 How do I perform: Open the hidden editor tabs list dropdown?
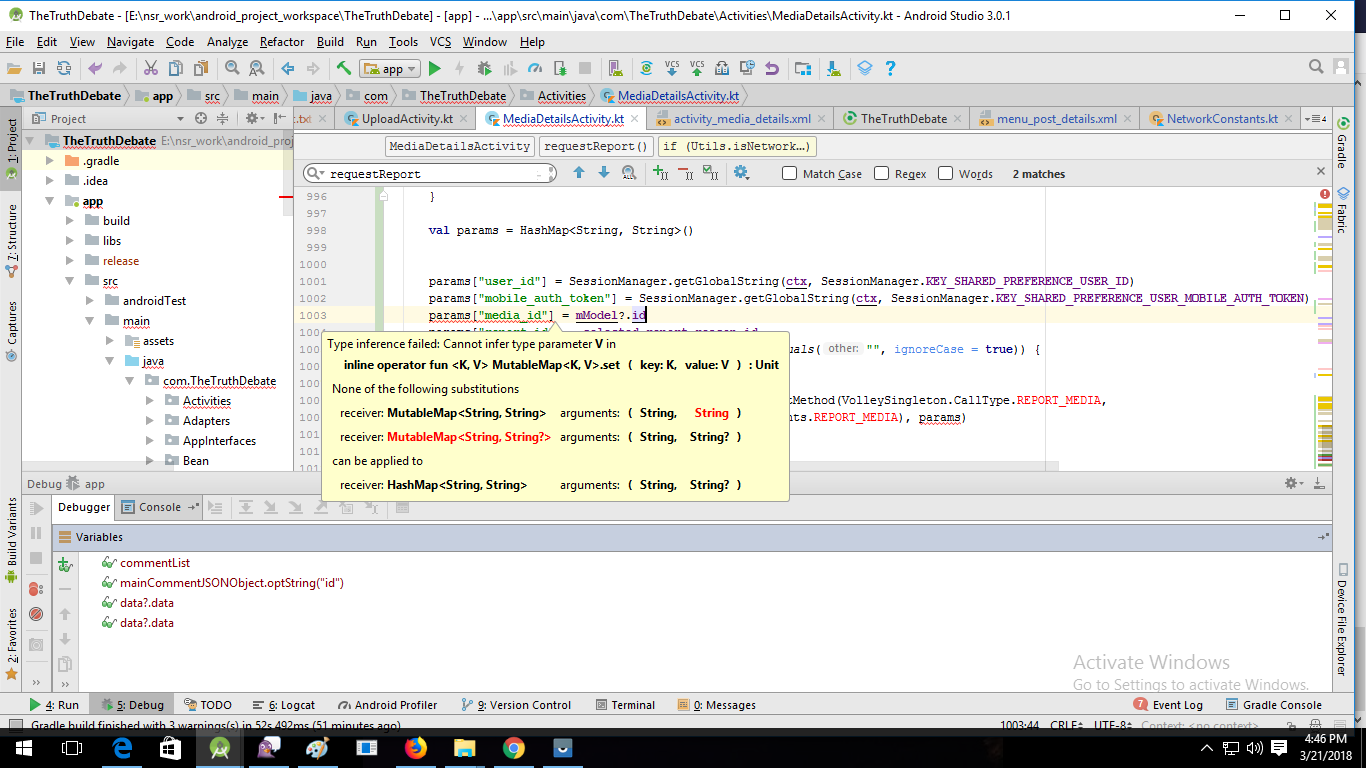(1316, 118)
